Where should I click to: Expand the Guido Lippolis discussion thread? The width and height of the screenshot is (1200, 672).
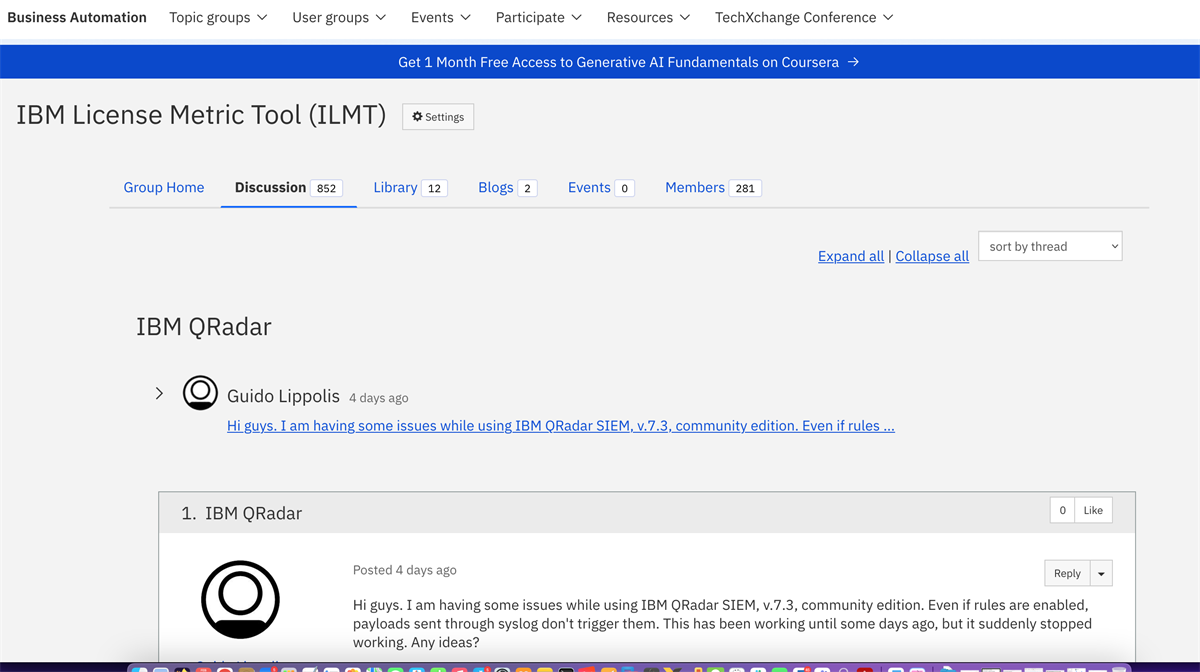coord(159,393)
